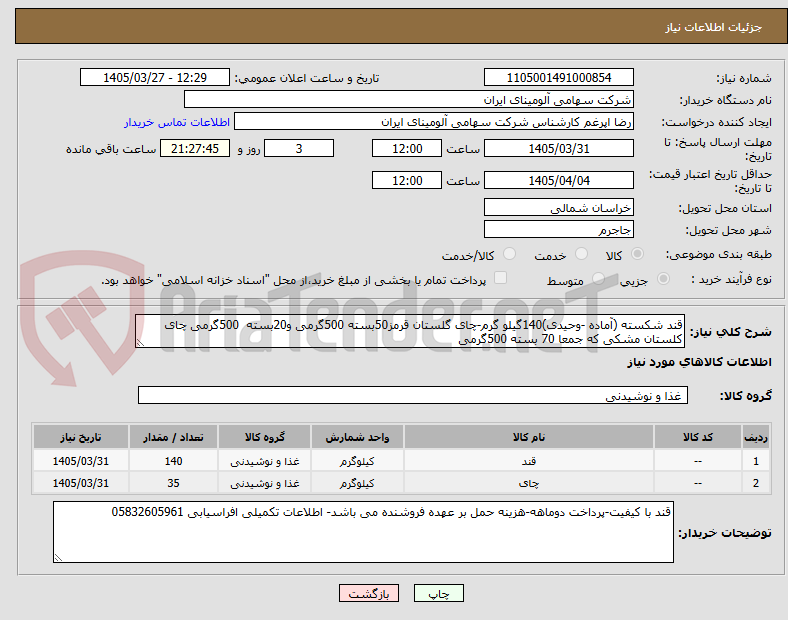Click the delivery province field خراسان شمالی

click(x=558, y=208)
